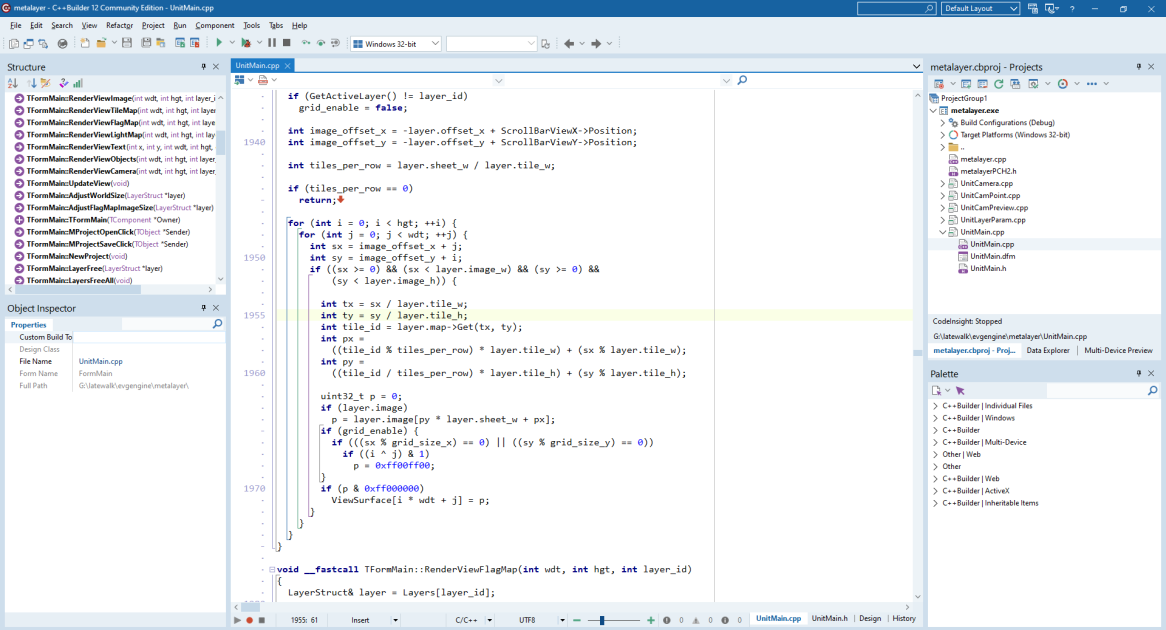Toggle the pin on the Palette panel
Viewport: 1166px width, 630px height.
point(1138,373)
